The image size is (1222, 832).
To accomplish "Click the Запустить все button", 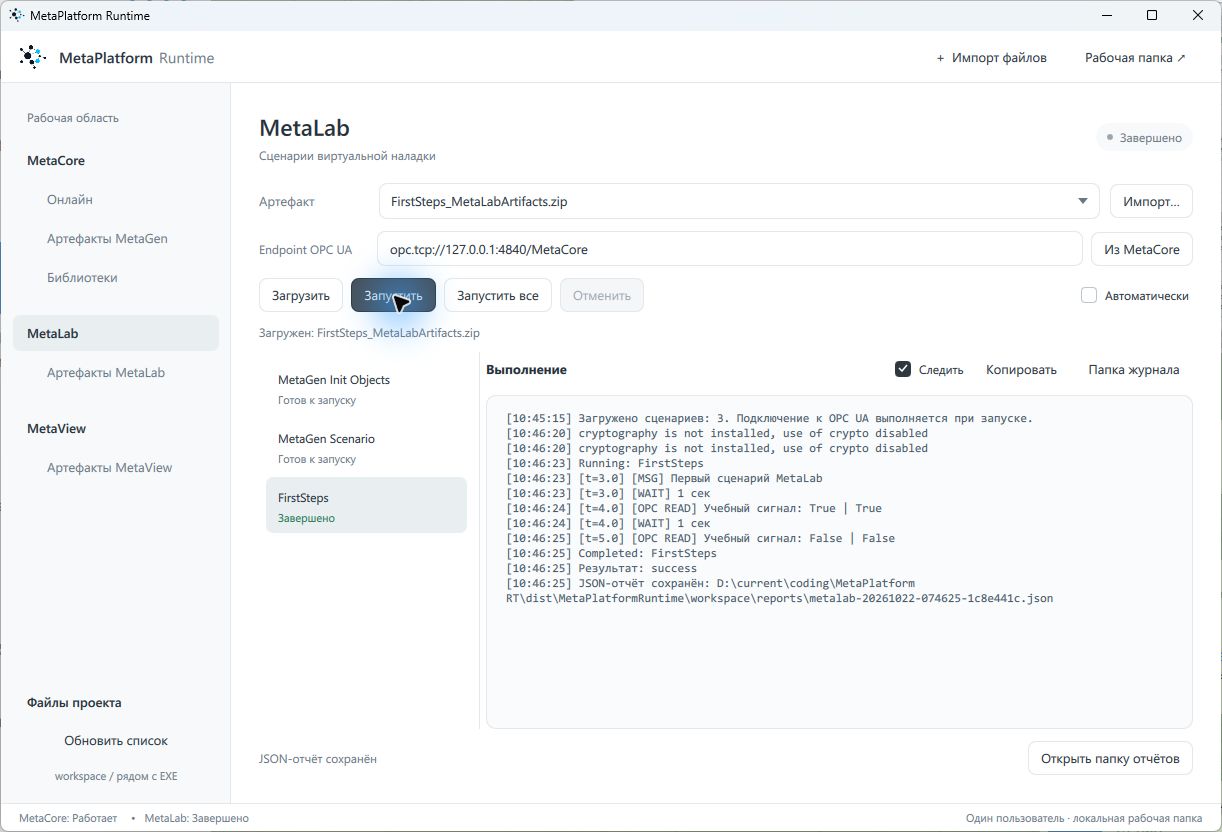I will (x=498, y=295).
